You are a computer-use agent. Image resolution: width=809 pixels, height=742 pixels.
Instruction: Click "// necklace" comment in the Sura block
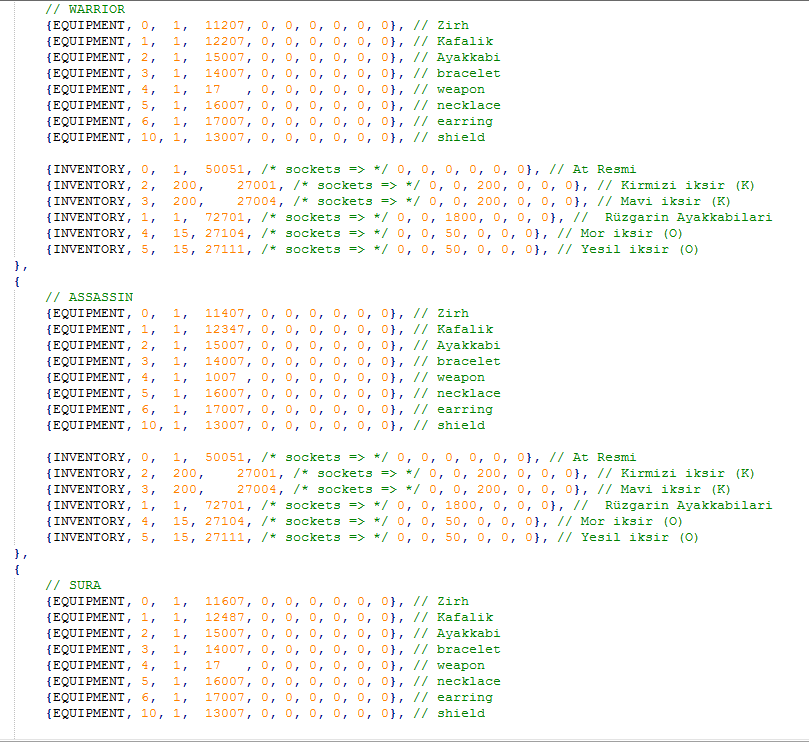click(x=457, y=681)
